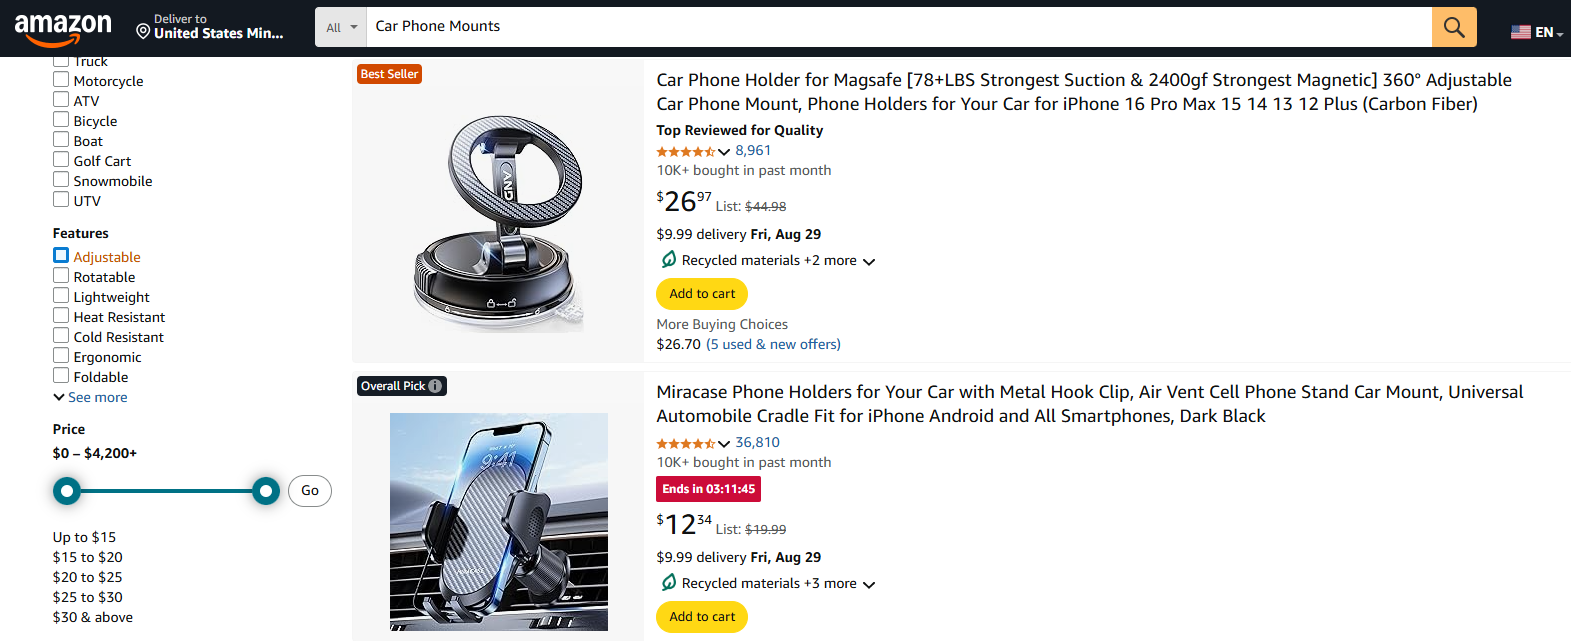Click the right handle of the price slider
Viewport: 1571px width, 641px height.
click(265, 491)
